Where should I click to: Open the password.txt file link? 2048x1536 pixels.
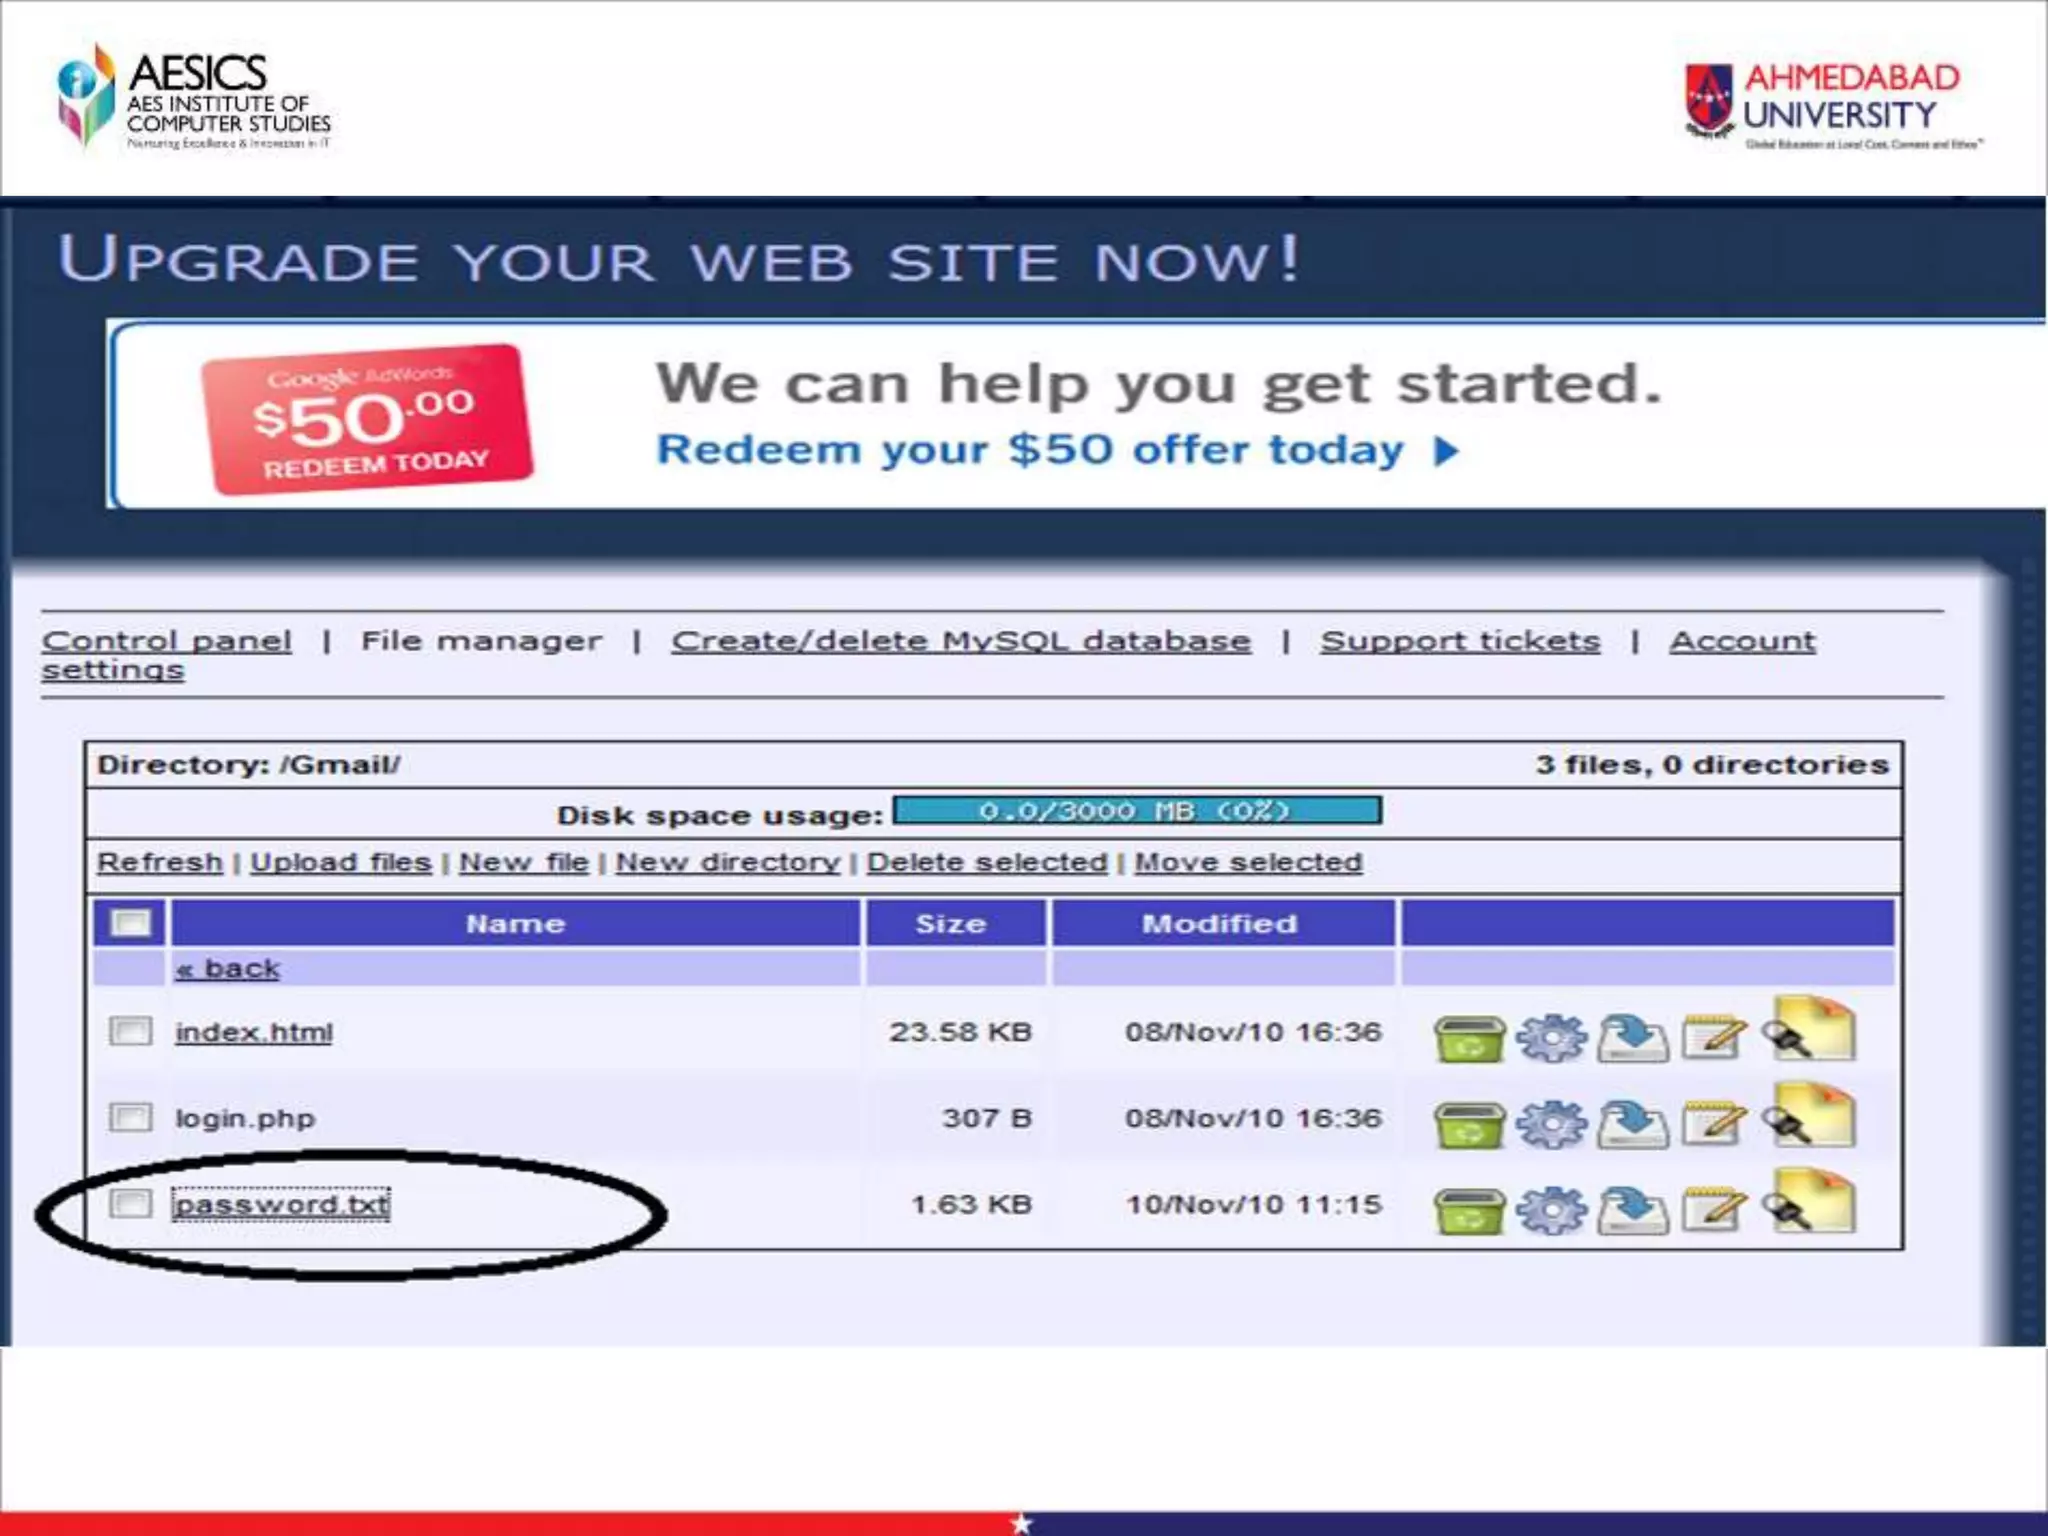pyautogui.click(x=281, y=1204)
